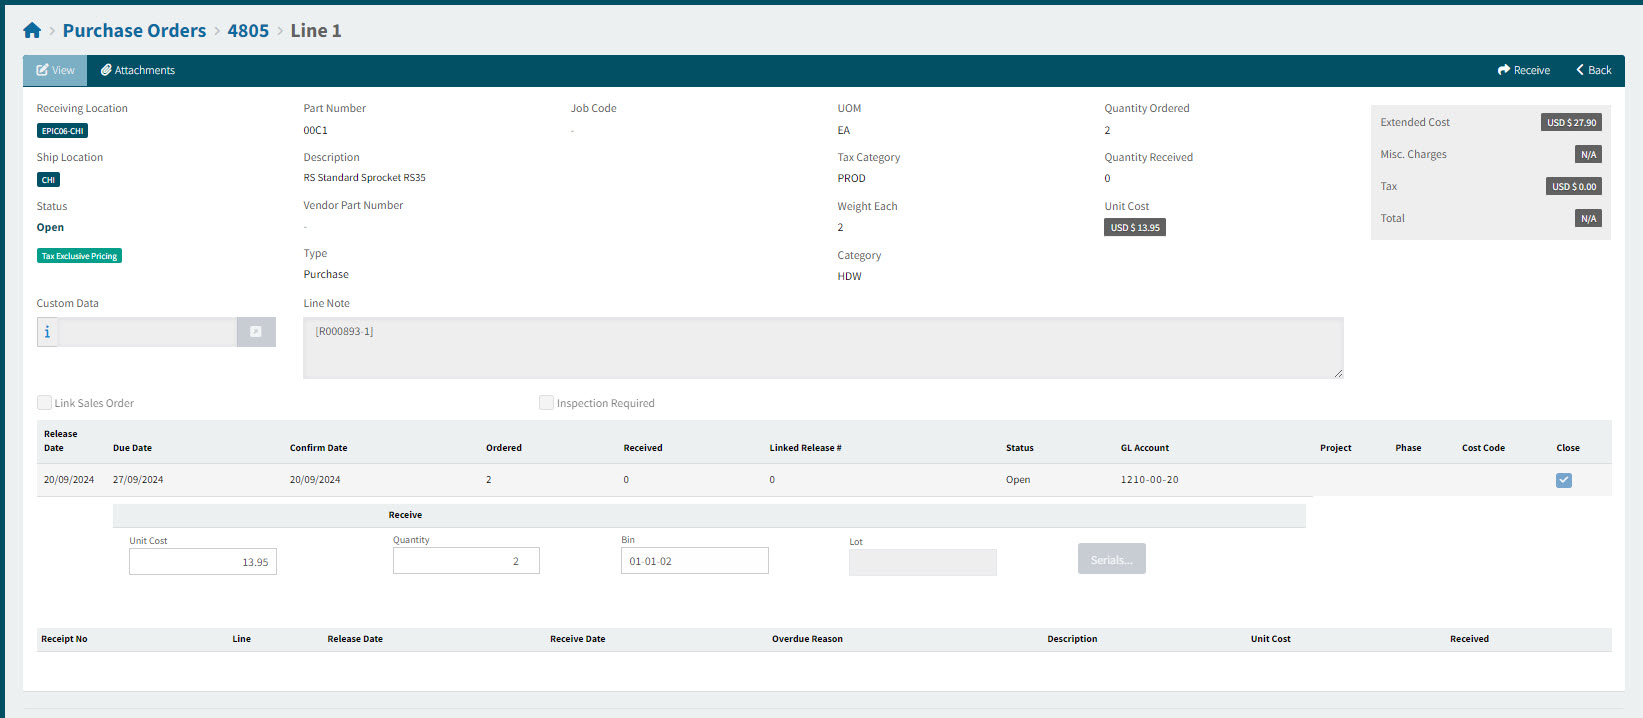Toggle the Link Sales Order checkbox

click(44, 402)
